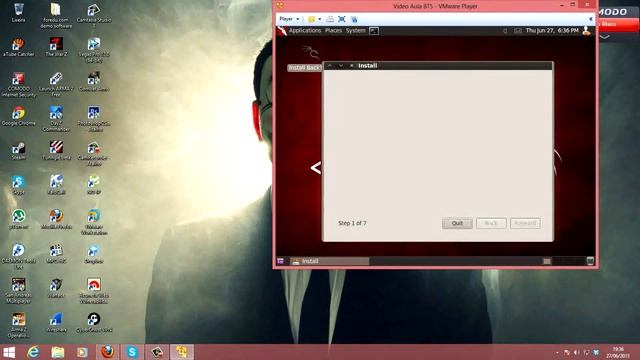
Task: Open the Recycle Bin (Lixeira) desktop icon
Action: [18, 12]
